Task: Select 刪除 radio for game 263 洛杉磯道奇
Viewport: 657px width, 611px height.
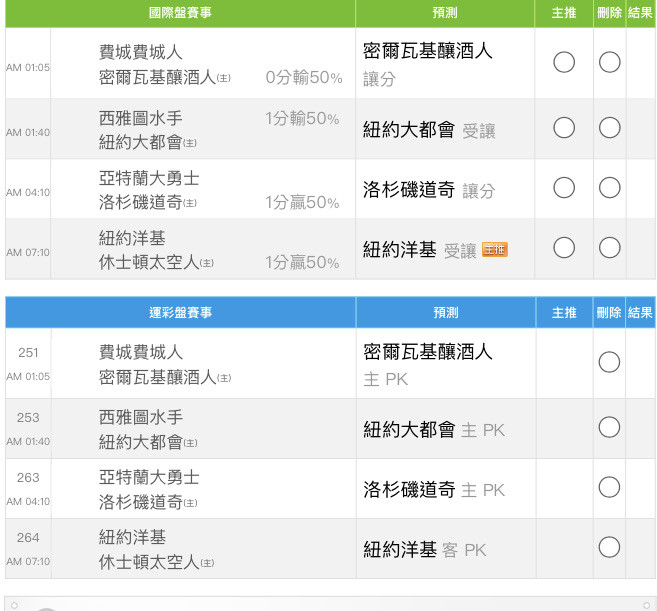Action: [x=609, y=487]
